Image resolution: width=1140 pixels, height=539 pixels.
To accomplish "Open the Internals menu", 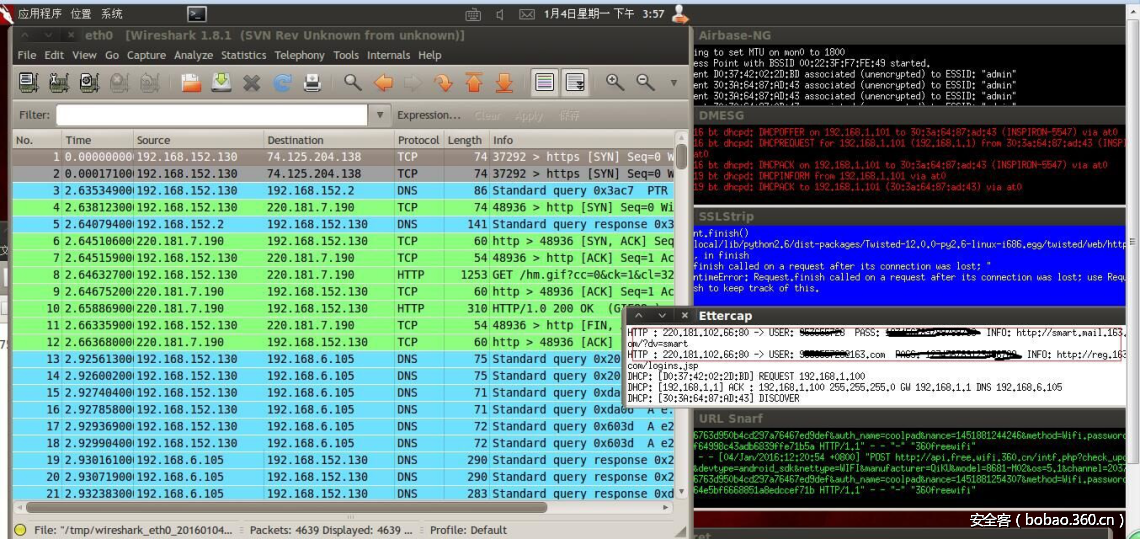I will tap(389, 55).
